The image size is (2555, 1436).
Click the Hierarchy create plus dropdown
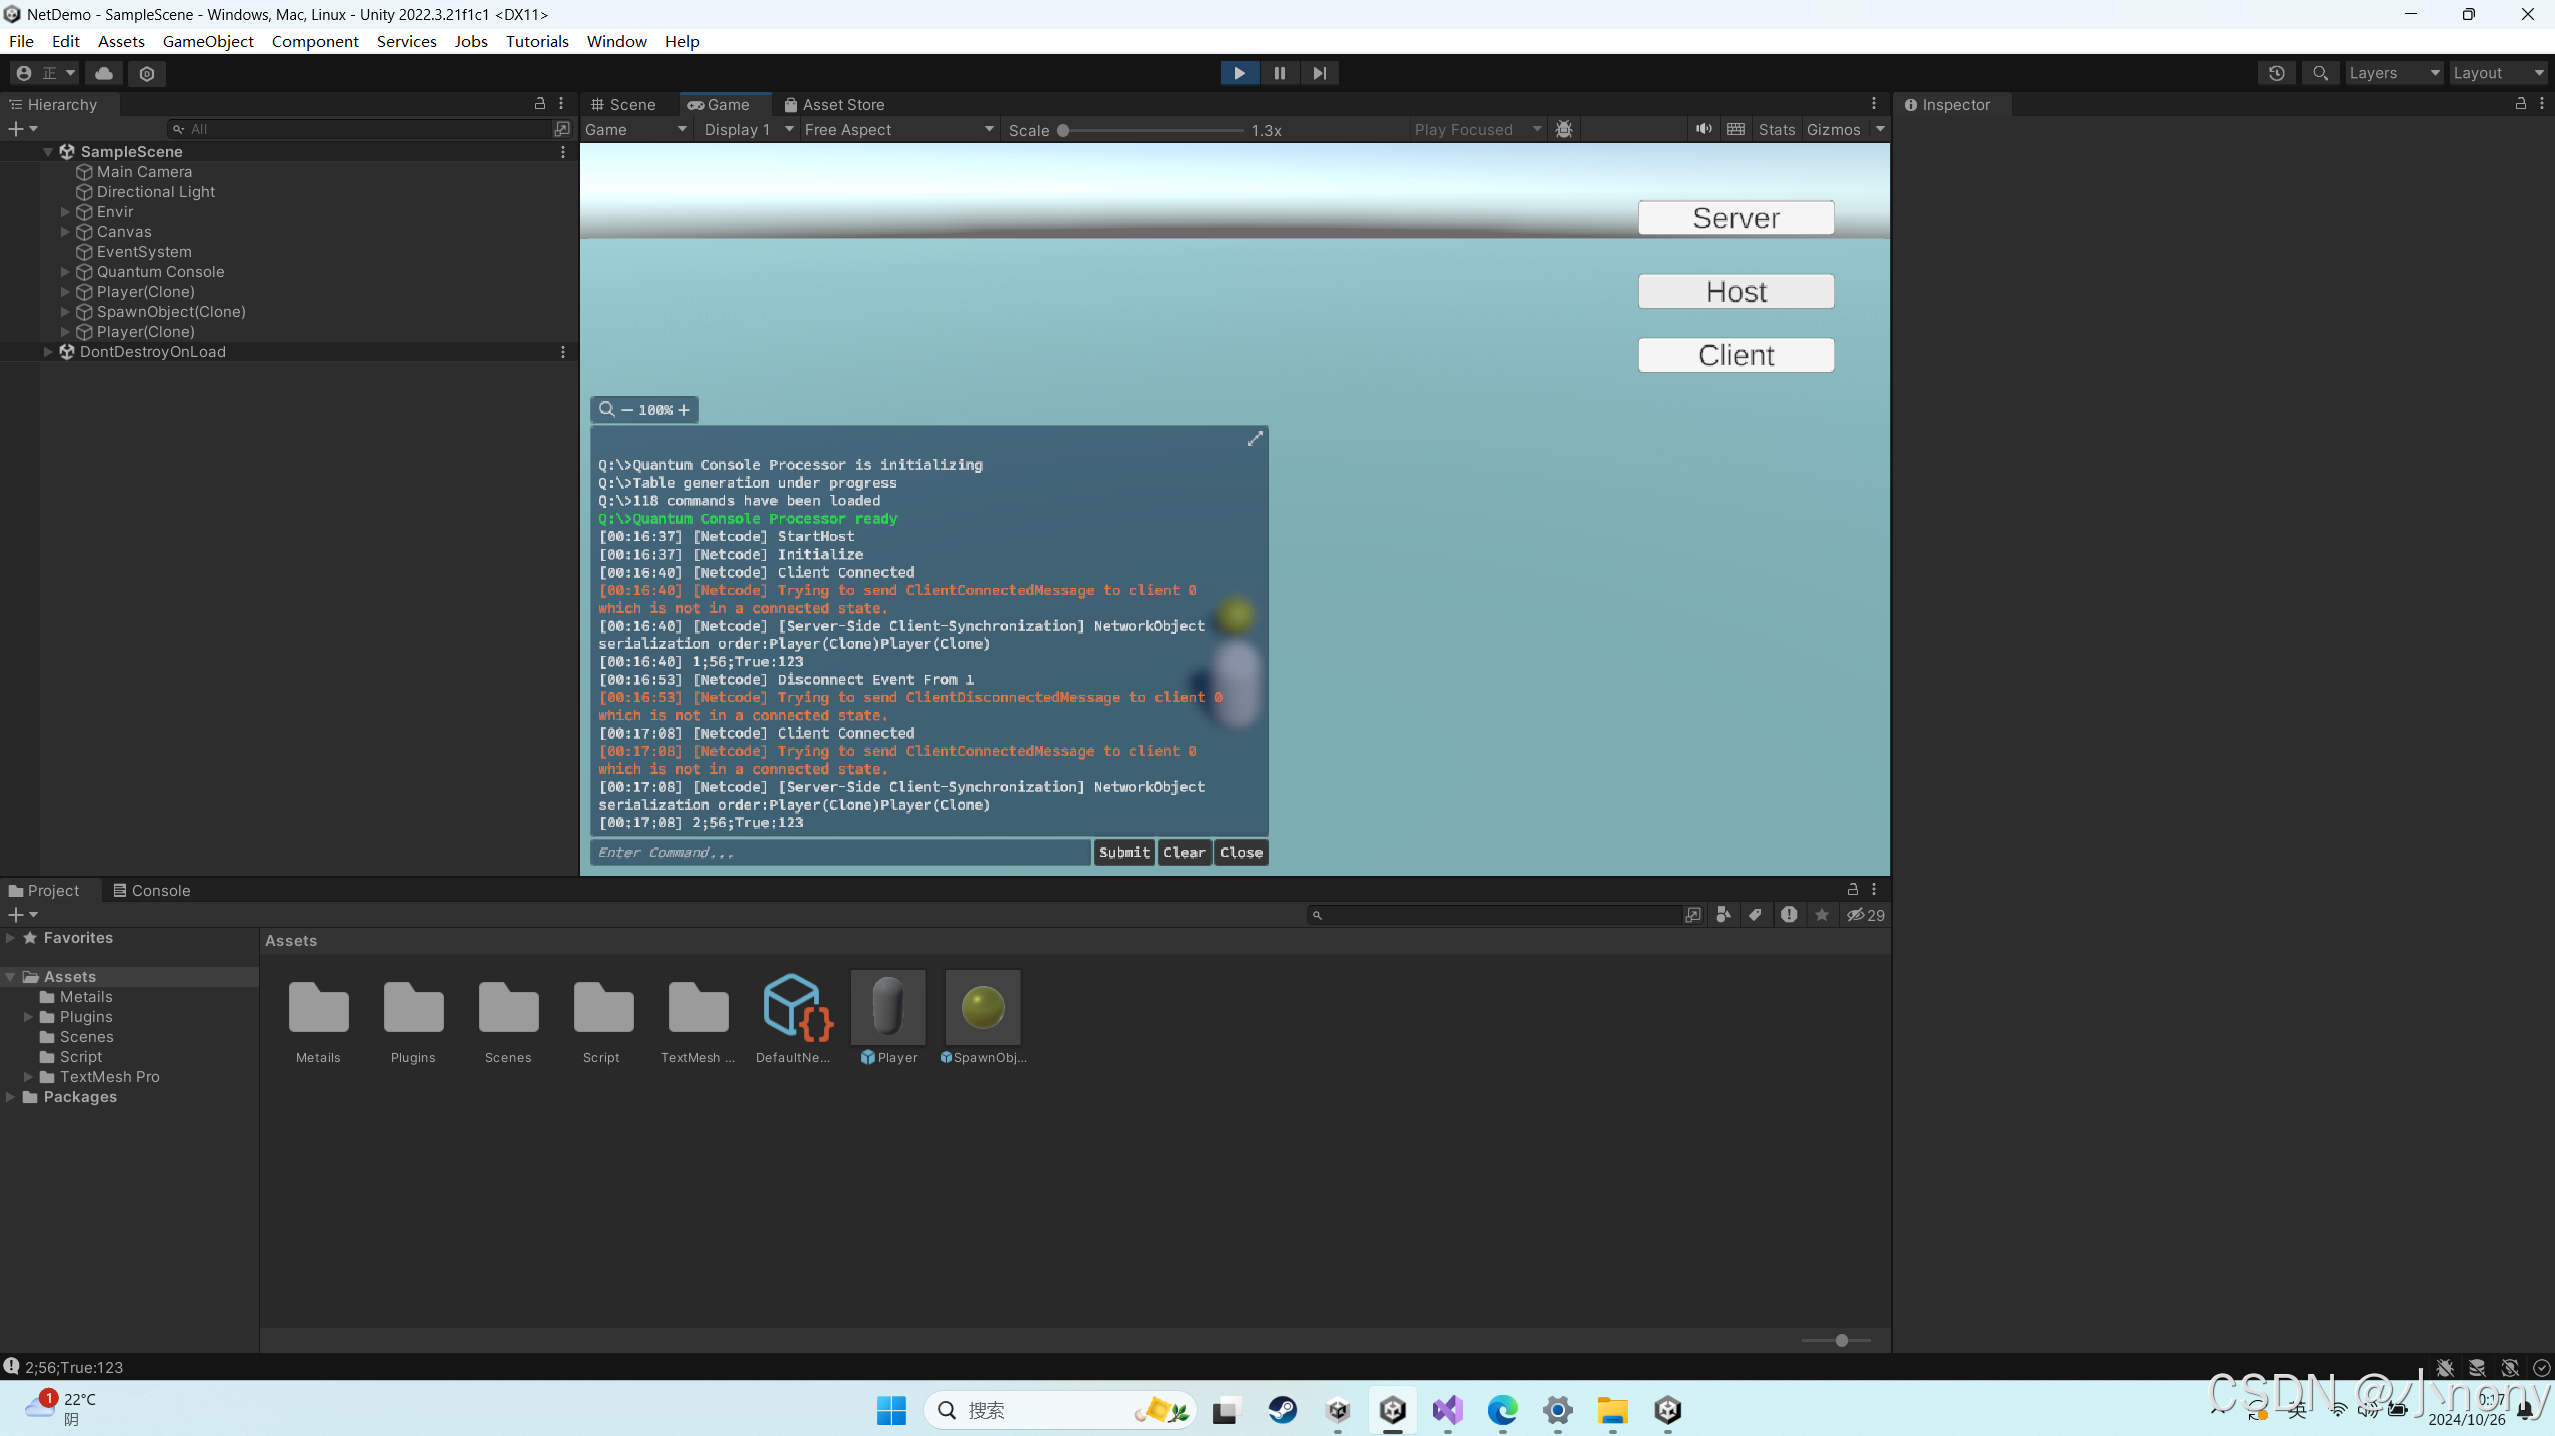pyautogui.click(x=22, y=129)
